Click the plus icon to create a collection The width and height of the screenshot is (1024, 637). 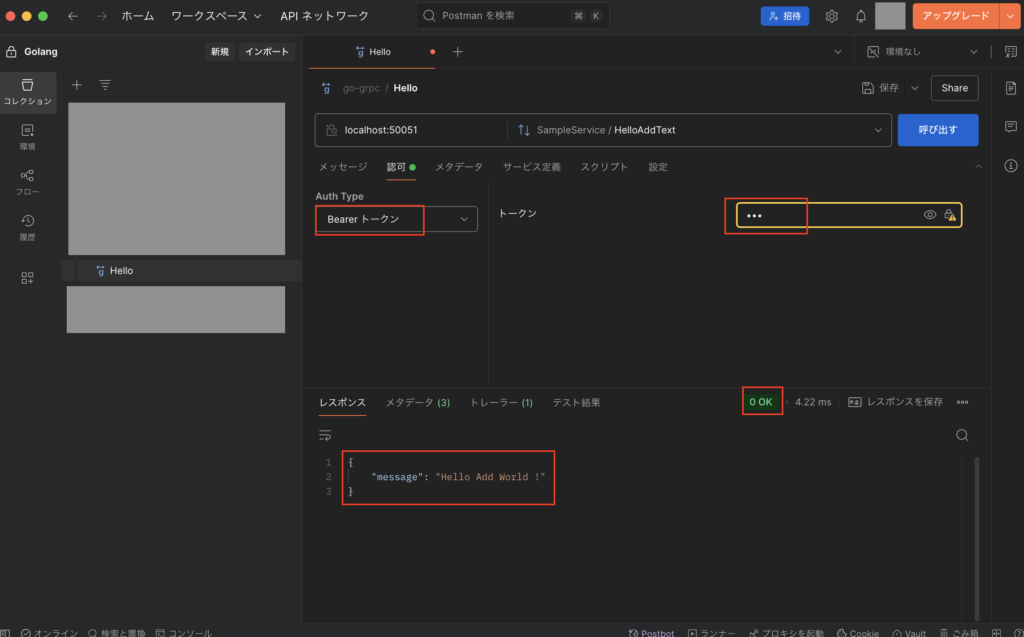pyautogui.click(x=76, y=85)
